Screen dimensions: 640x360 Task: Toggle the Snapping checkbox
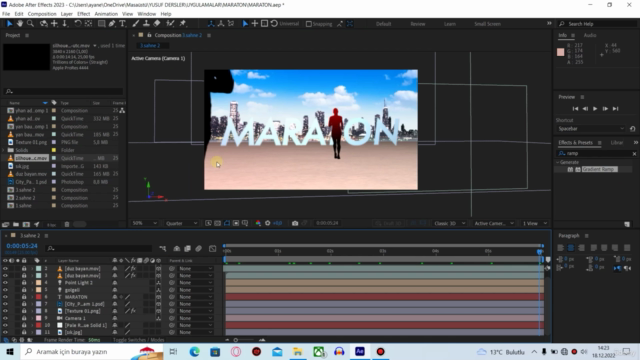[309, 24]
